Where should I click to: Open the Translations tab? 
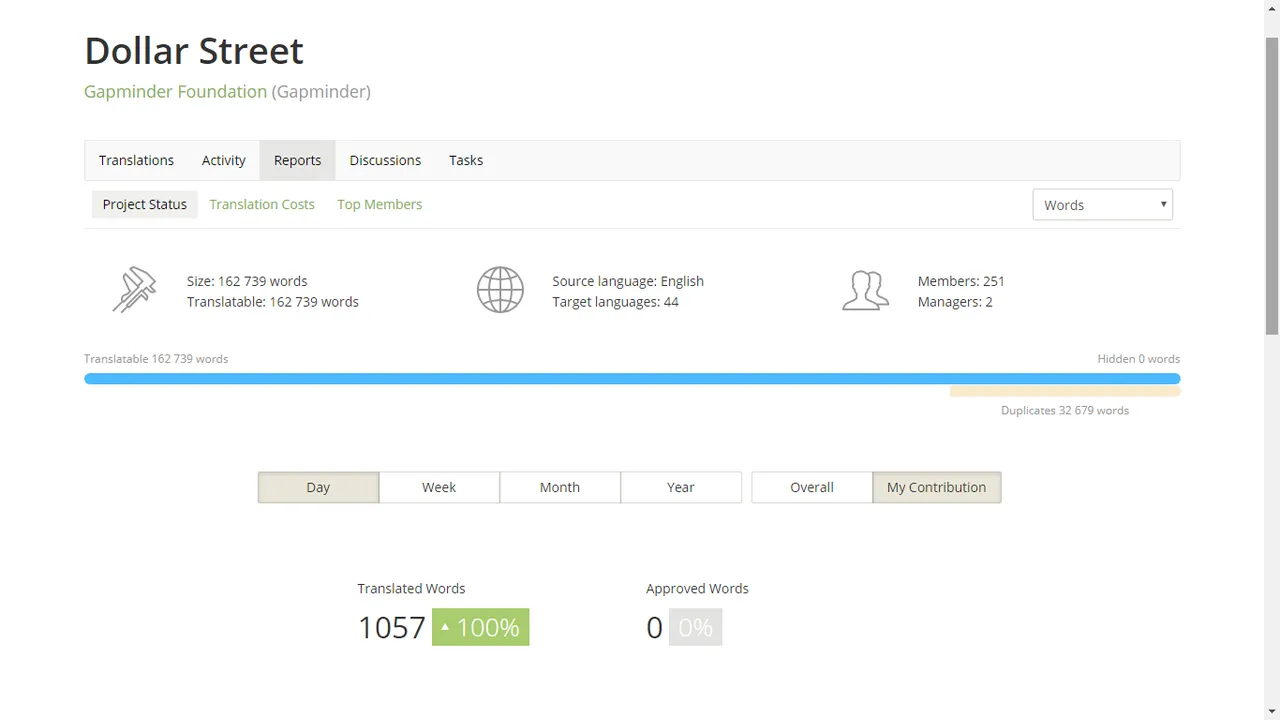click(136, 160)
